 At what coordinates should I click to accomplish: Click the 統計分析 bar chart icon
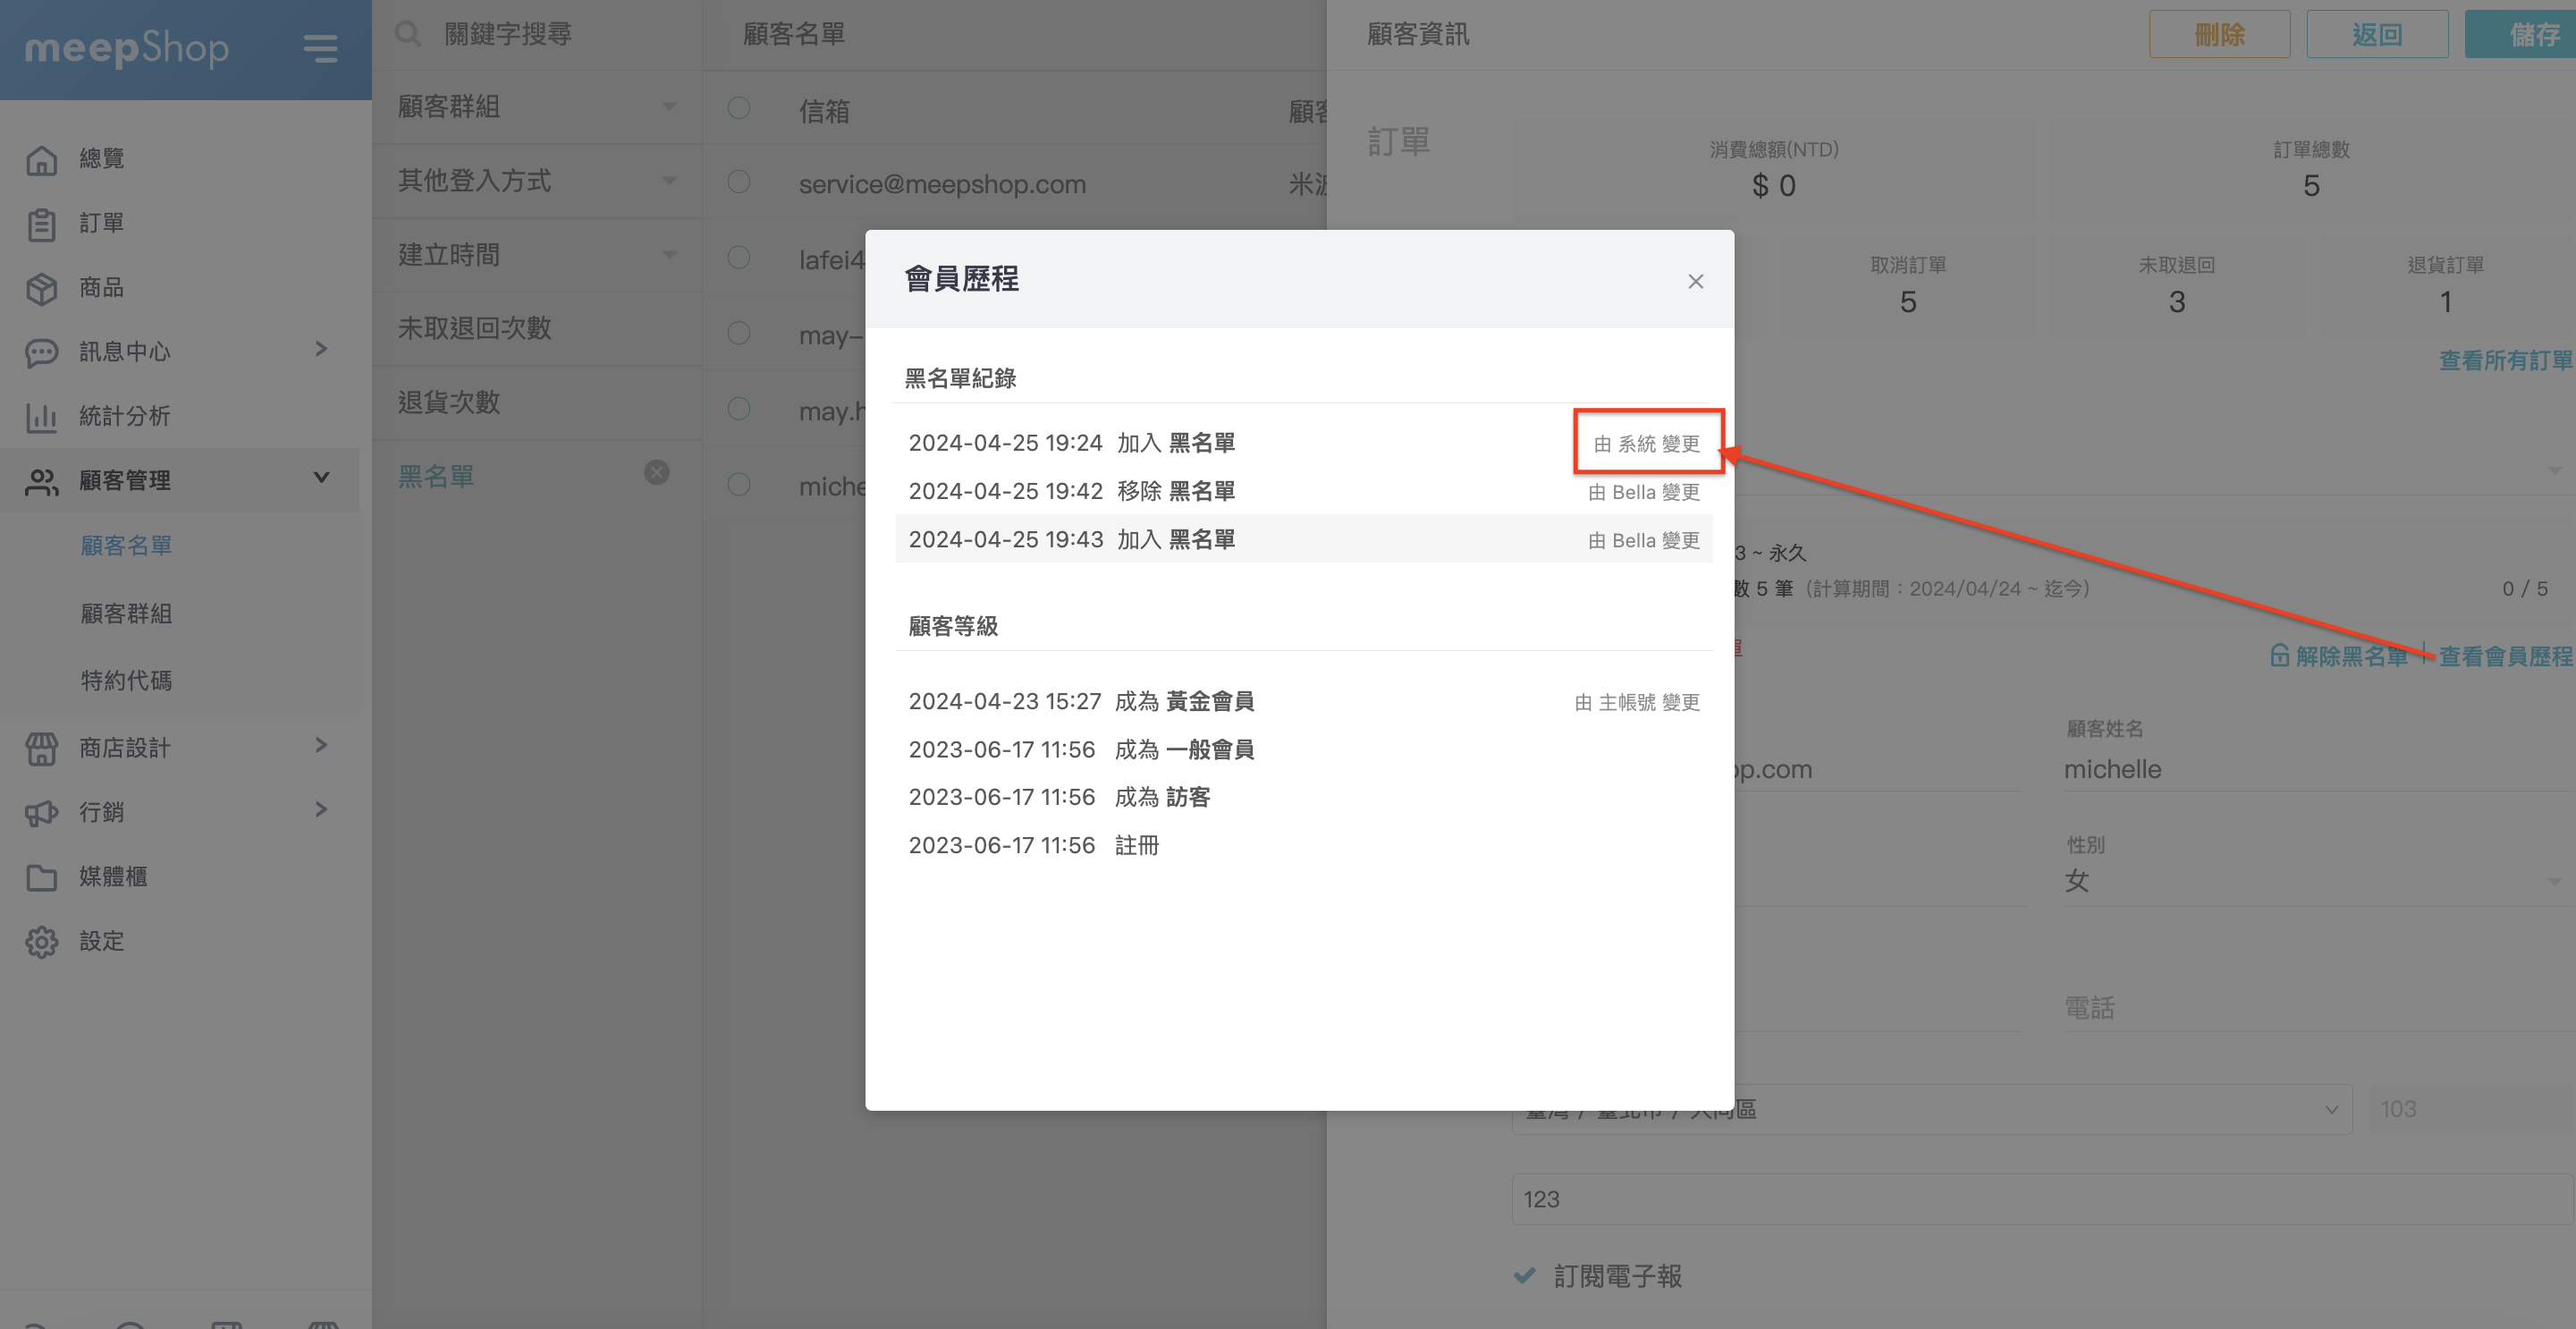(41, 416)
